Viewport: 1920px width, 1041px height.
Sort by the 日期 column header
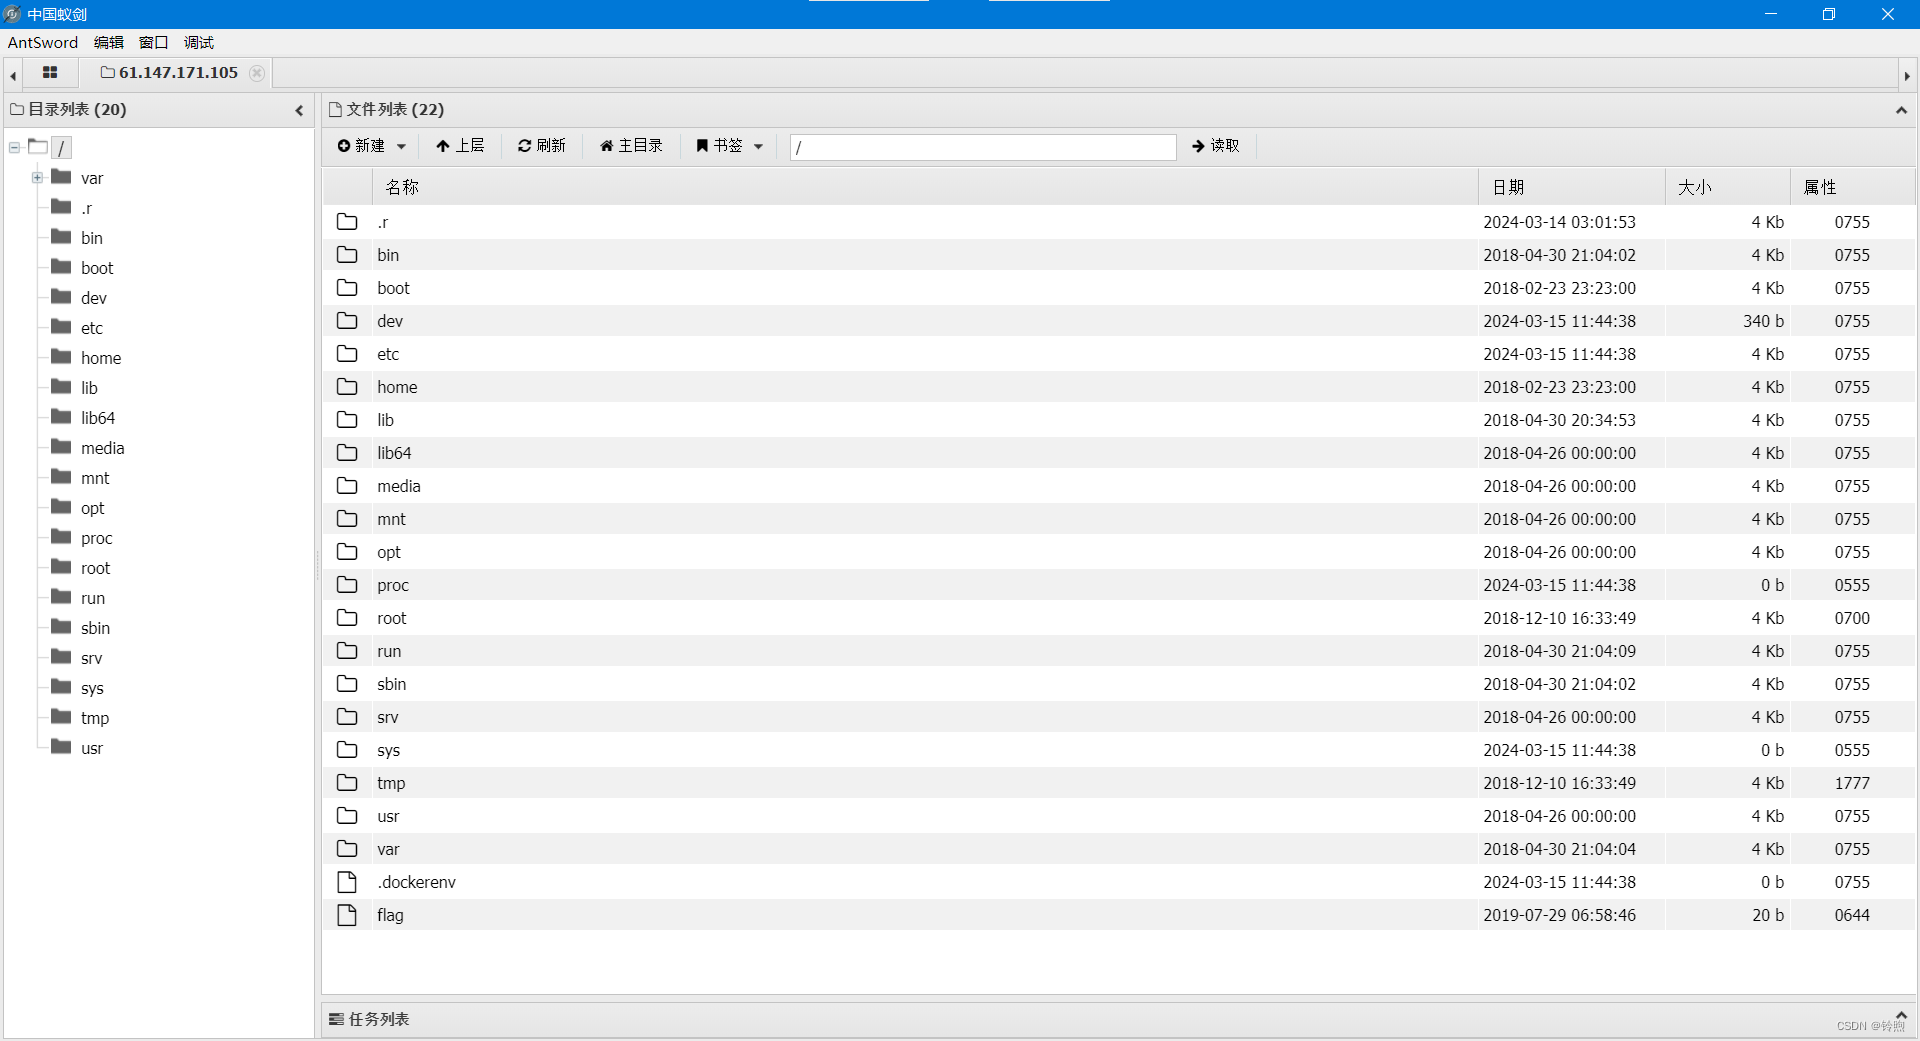click(x=1571, y=187)
